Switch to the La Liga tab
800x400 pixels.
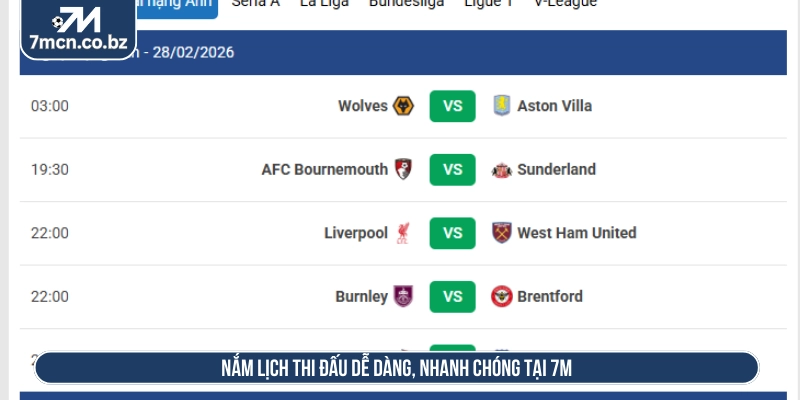click(x=324, y=4)
